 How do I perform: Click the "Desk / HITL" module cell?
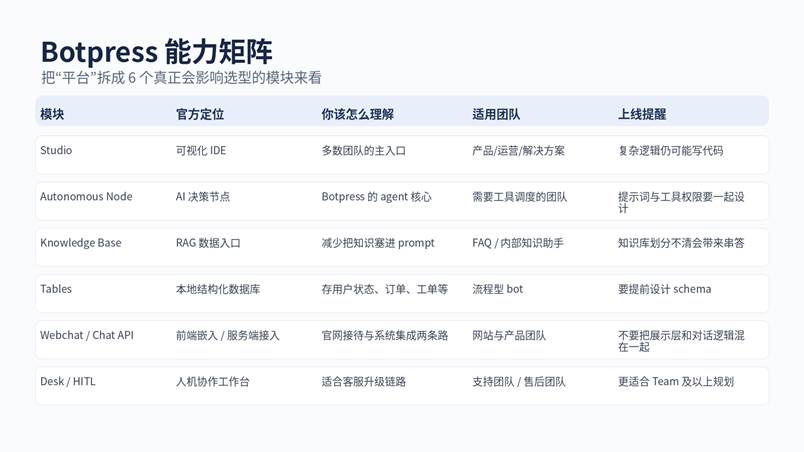tap(68, 381)
